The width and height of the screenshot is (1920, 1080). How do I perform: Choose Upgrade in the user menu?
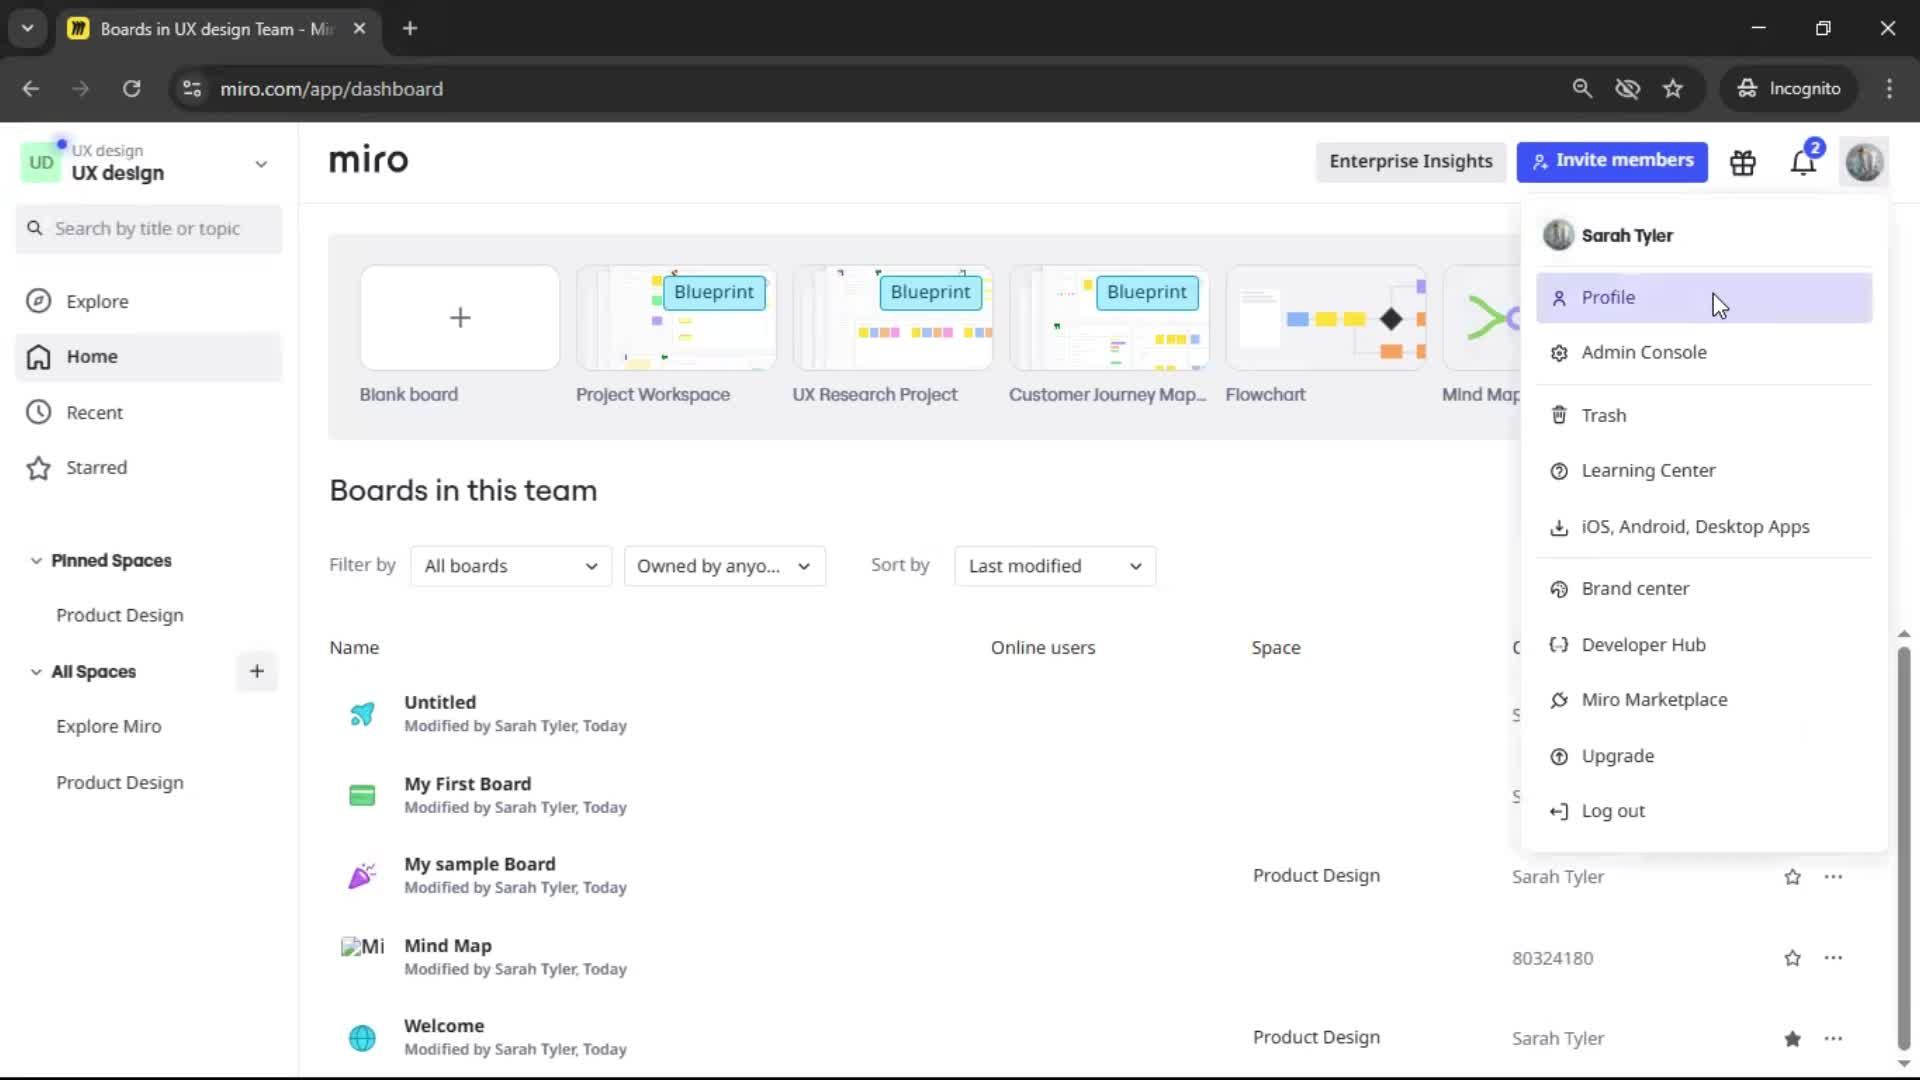tap(1704, 756)
